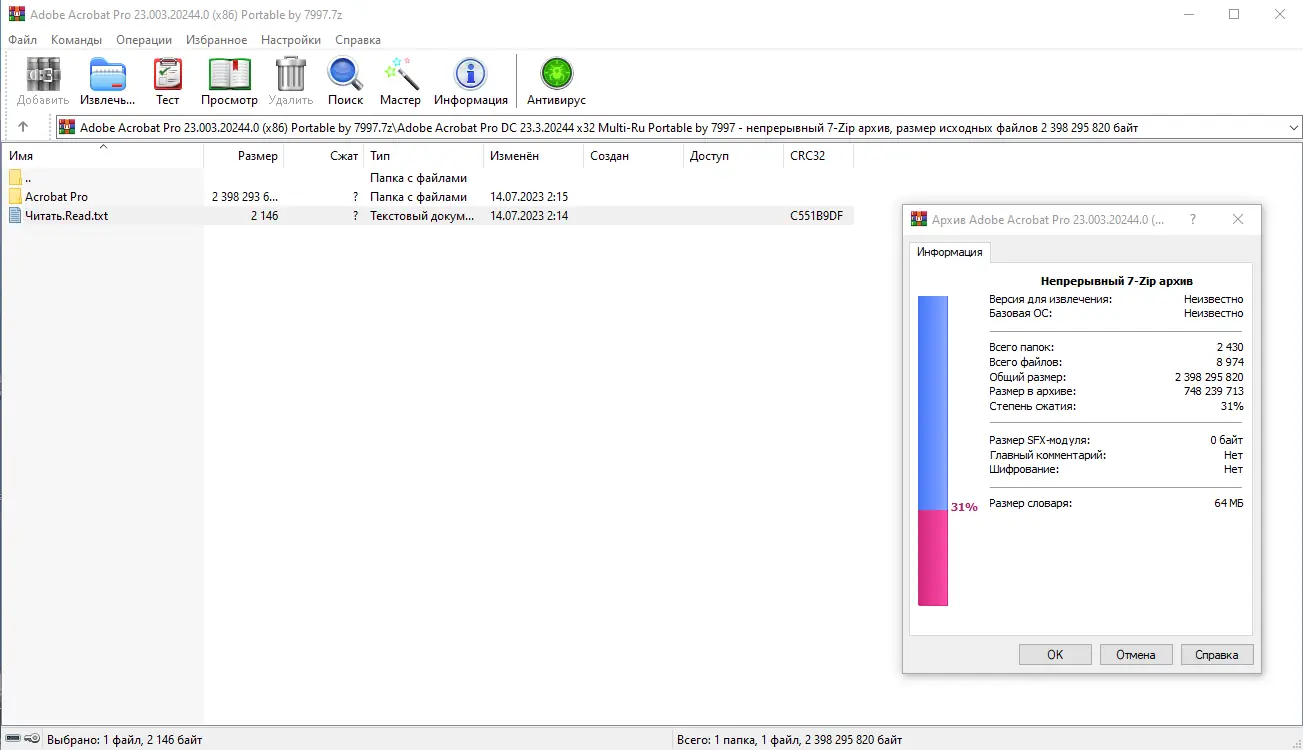Image resolution: width=1303 pixels, height=750 pixels.
Task: Click the parent folder ".." icon
Action: [x=15, y=178]
